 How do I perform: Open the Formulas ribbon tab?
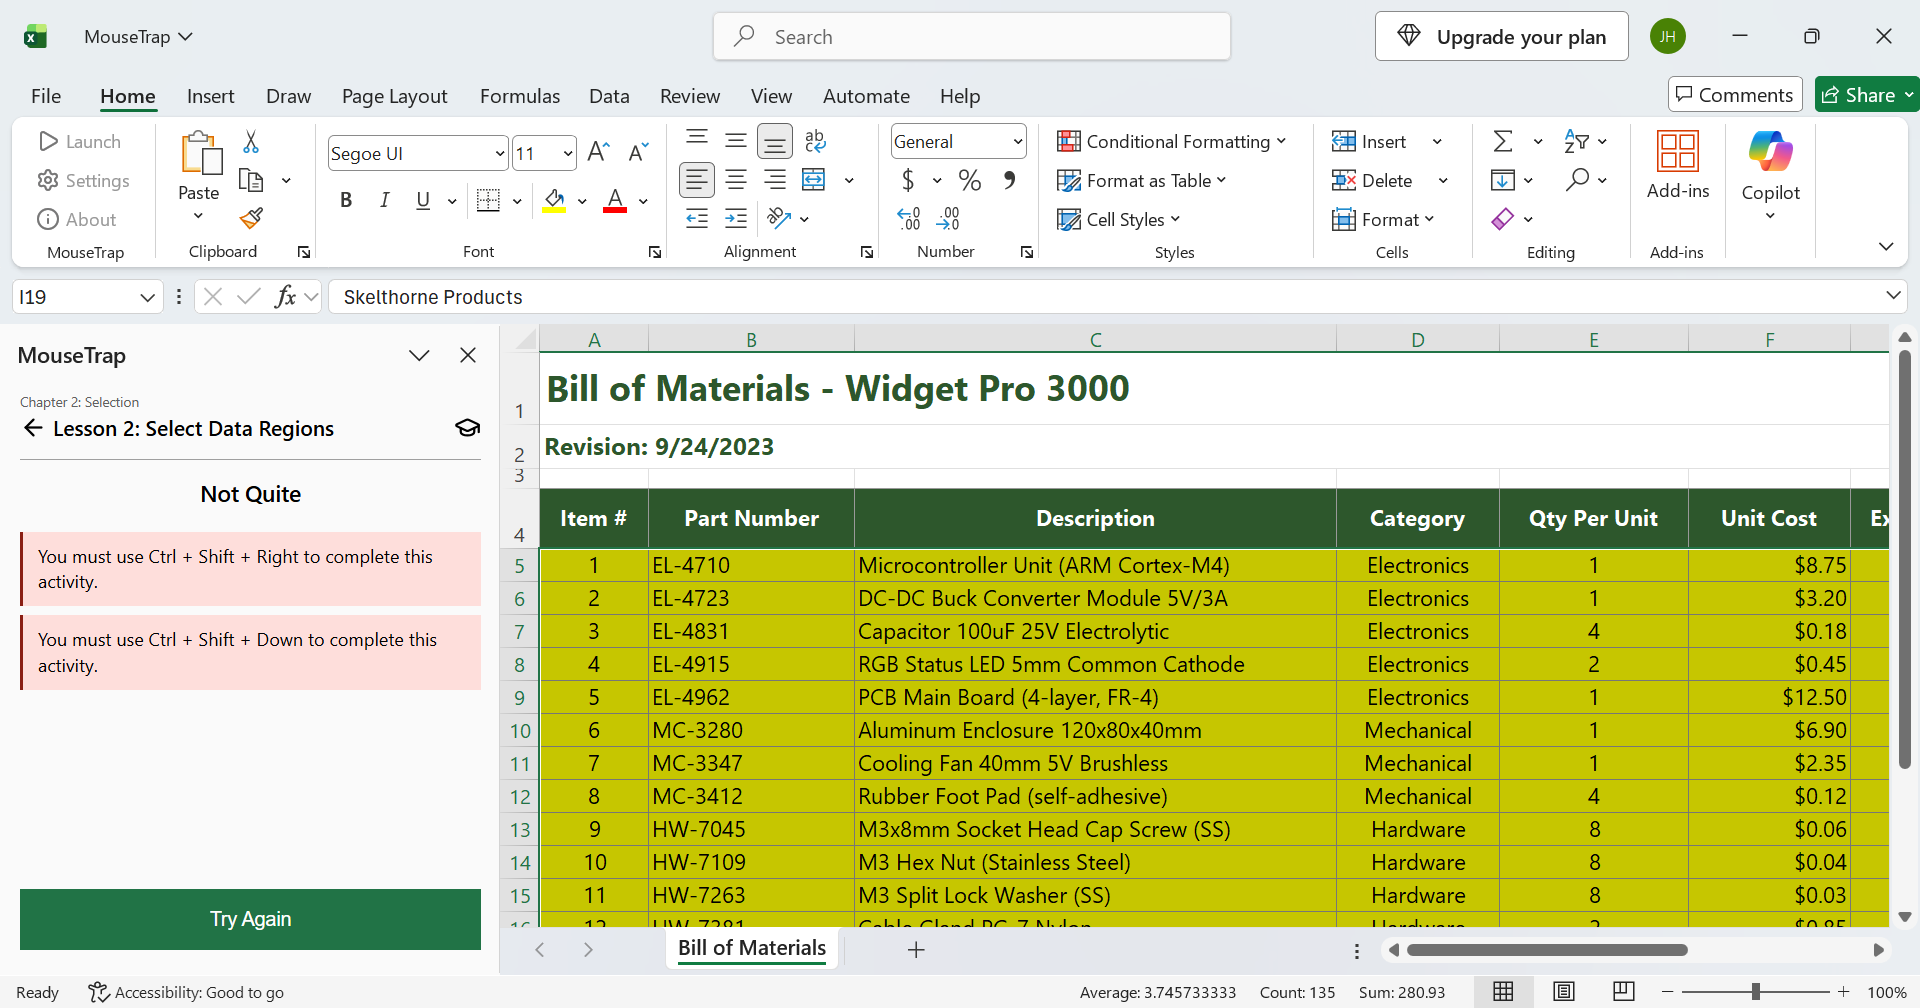coord(519,96)
